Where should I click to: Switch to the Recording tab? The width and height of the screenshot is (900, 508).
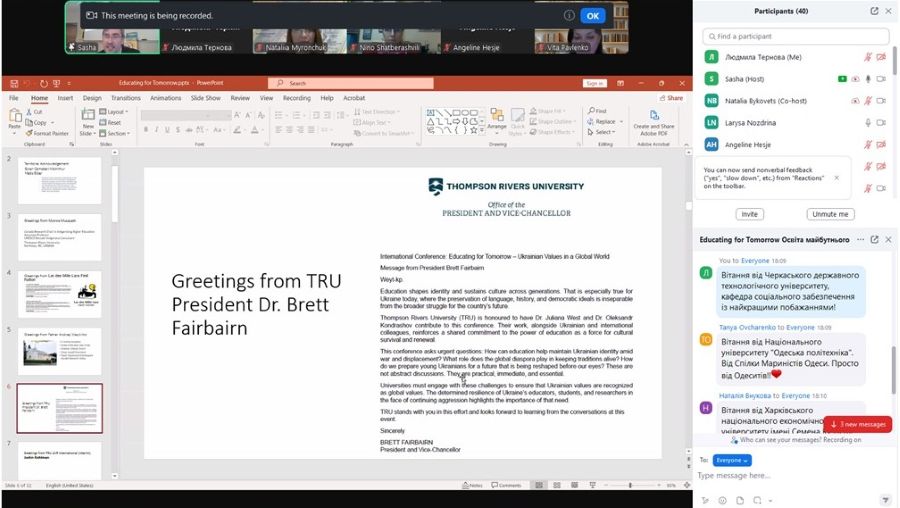[x=297, y=98]
